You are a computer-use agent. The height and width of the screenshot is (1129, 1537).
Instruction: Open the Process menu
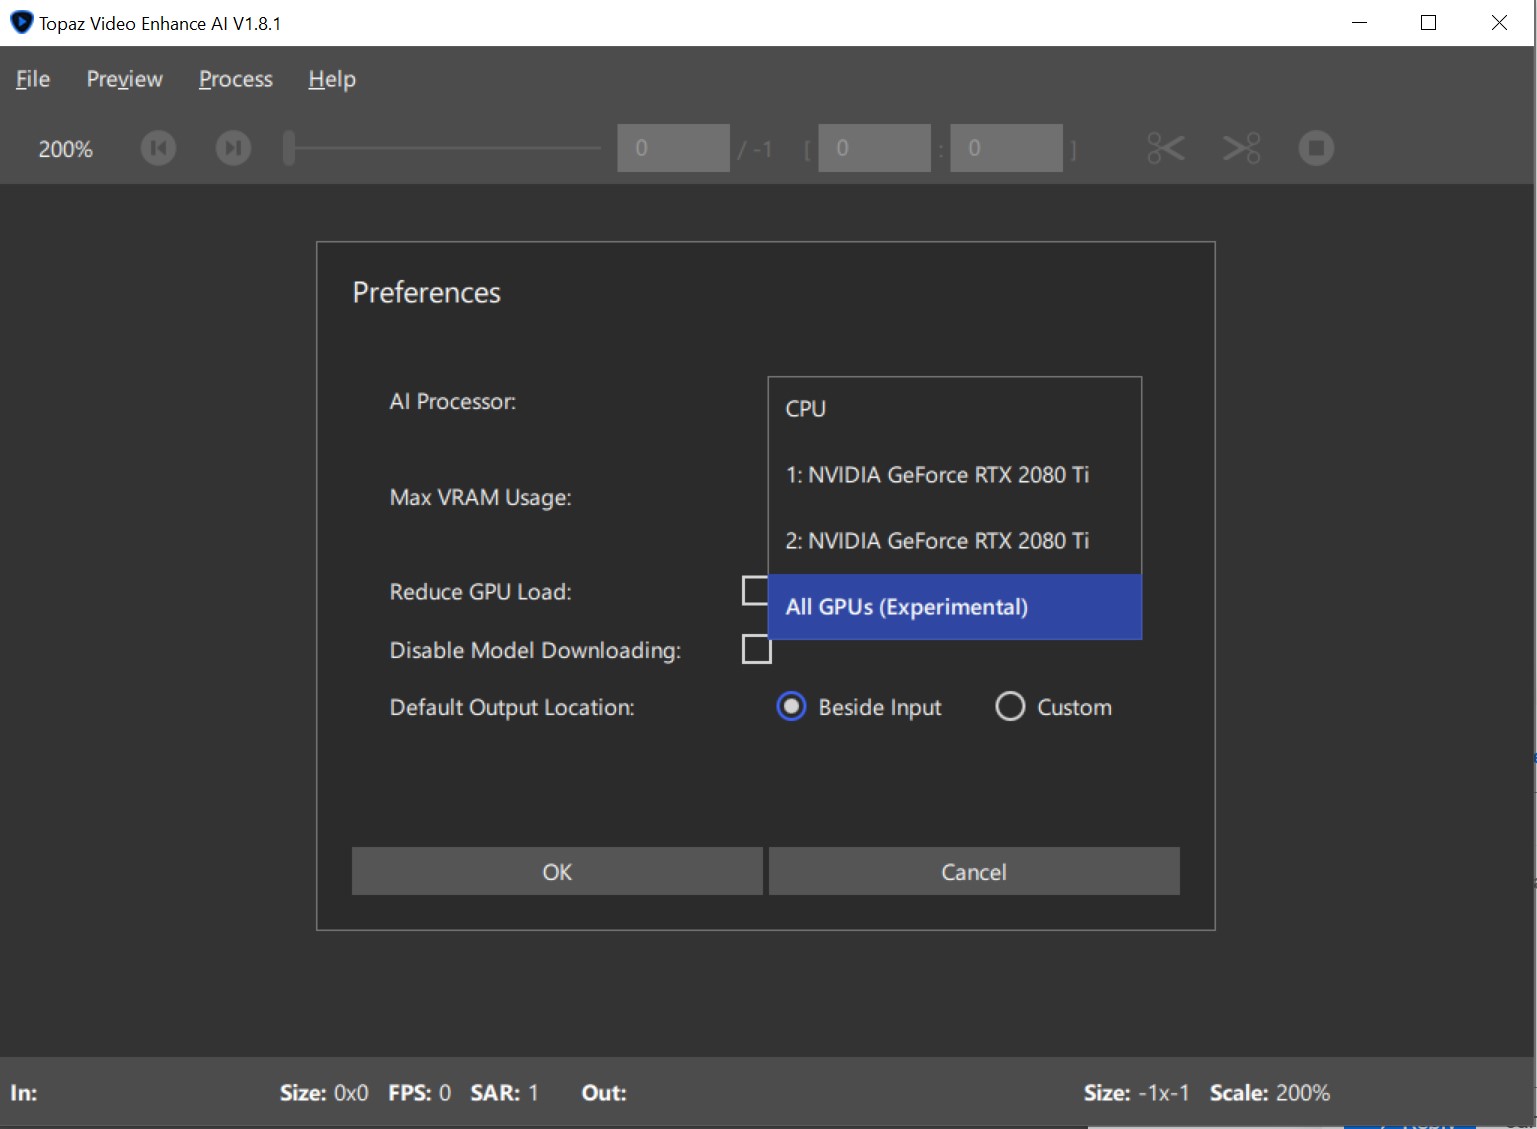(x=235, y=79)
